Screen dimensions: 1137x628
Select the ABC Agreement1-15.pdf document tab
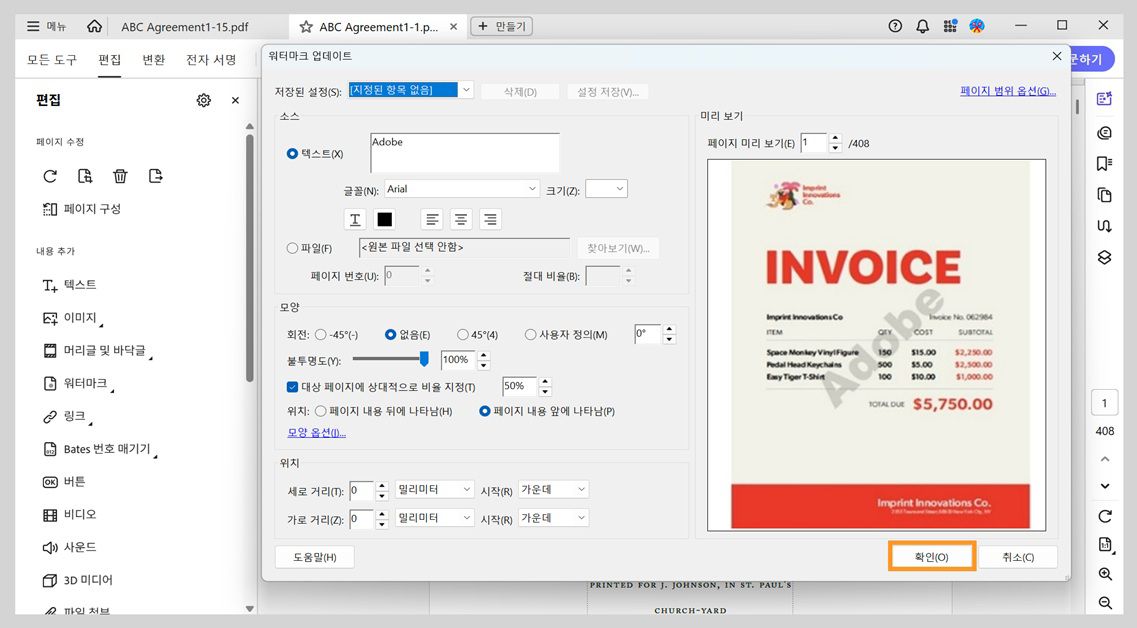click(x=188, y=27)
